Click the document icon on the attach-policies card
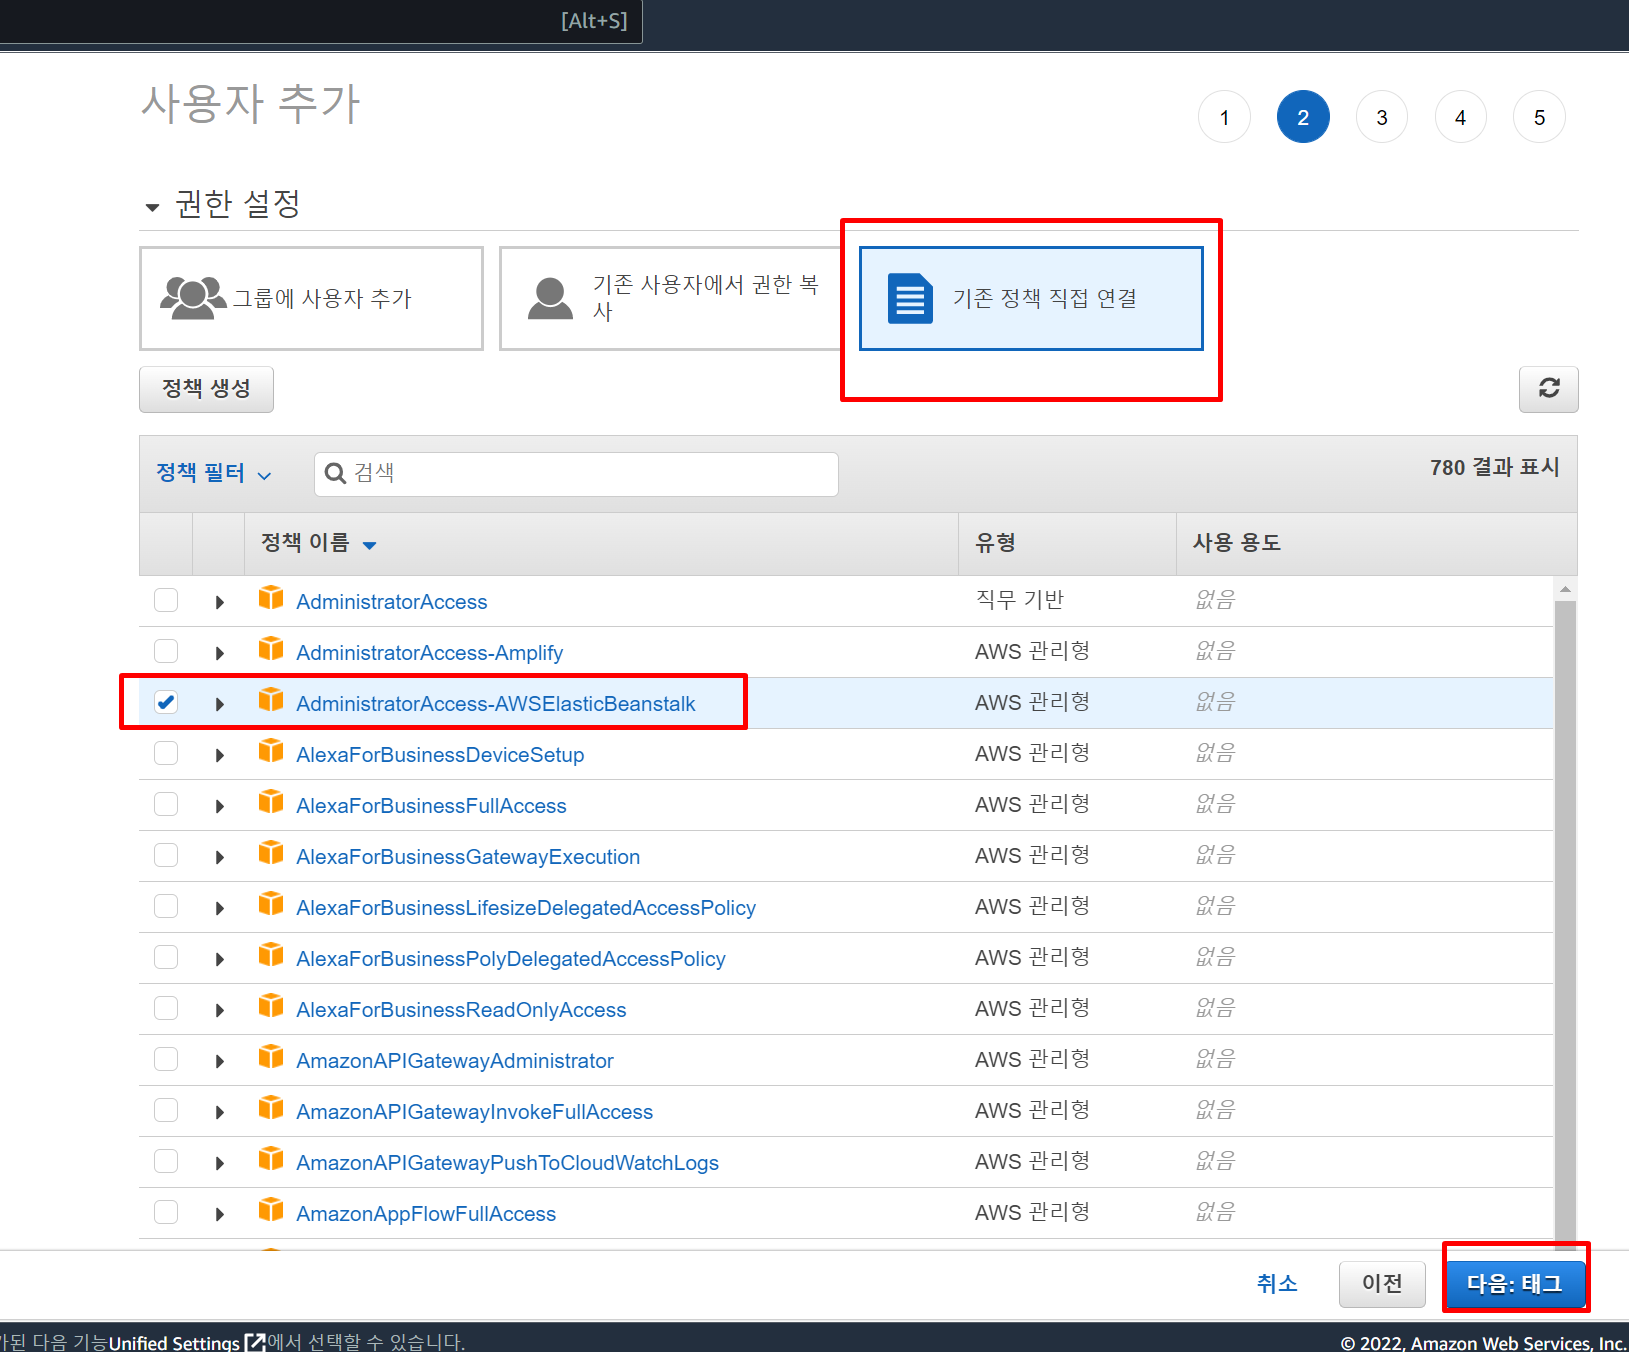This screenshot has height=1352, width=1629. pos(910,298)
